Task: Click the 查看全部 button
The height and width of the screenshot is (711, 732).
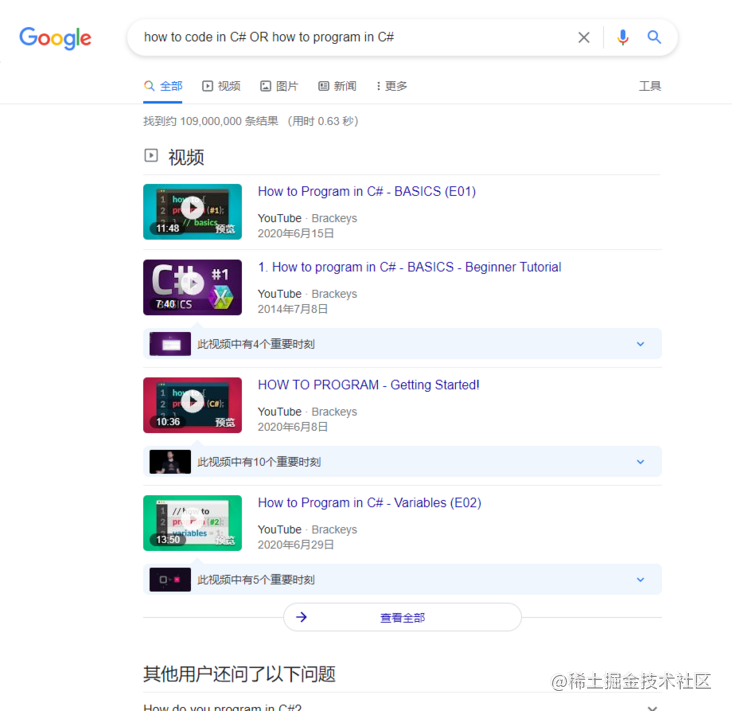Action: (402, 617)
